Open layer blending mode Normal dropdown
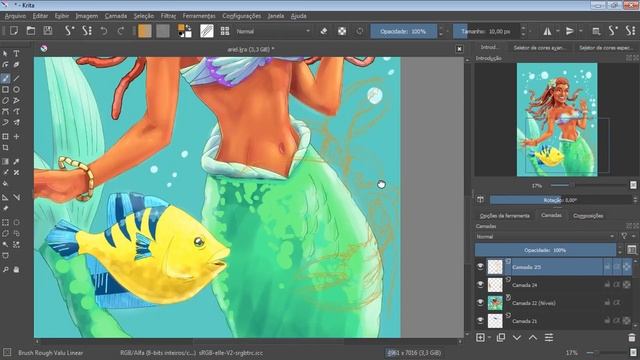 point(546,236)
